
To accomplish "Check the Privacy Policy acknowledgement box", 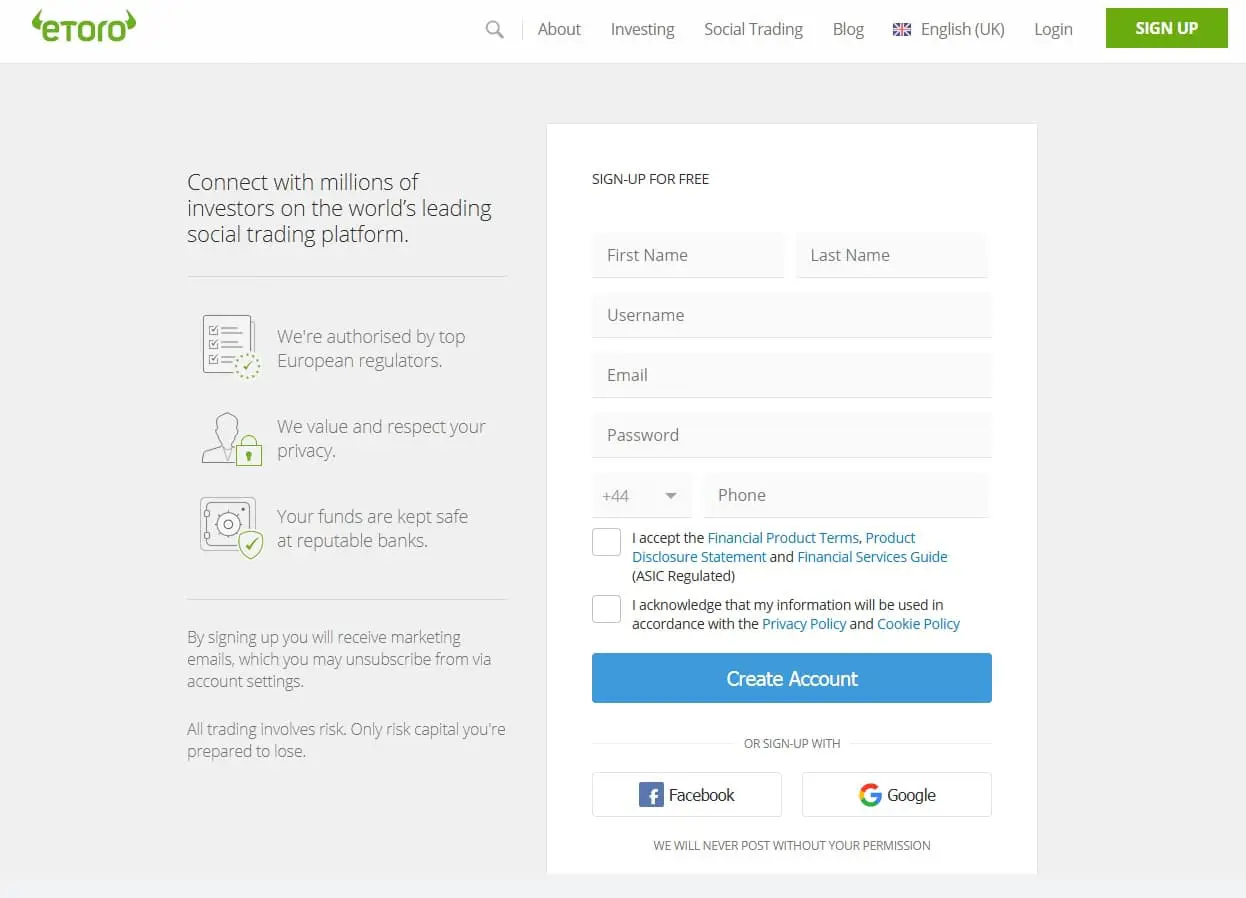I will tap(606, 608).
